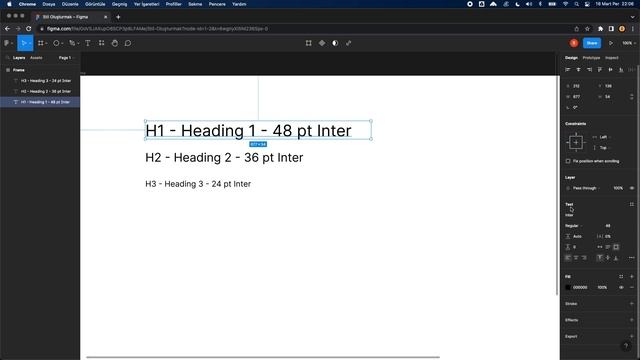This screenshot has width=640, height=360.
Task: Click the Align bottom icon
Action: point(621,70)
